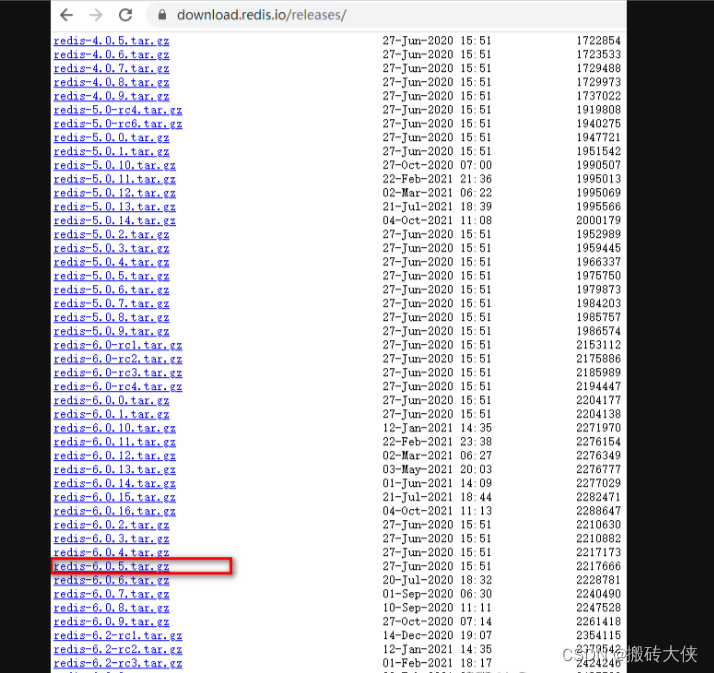Download redis-5.0.0.tar.gz
This screenshot has width=714, height=673.
(112, 138)
